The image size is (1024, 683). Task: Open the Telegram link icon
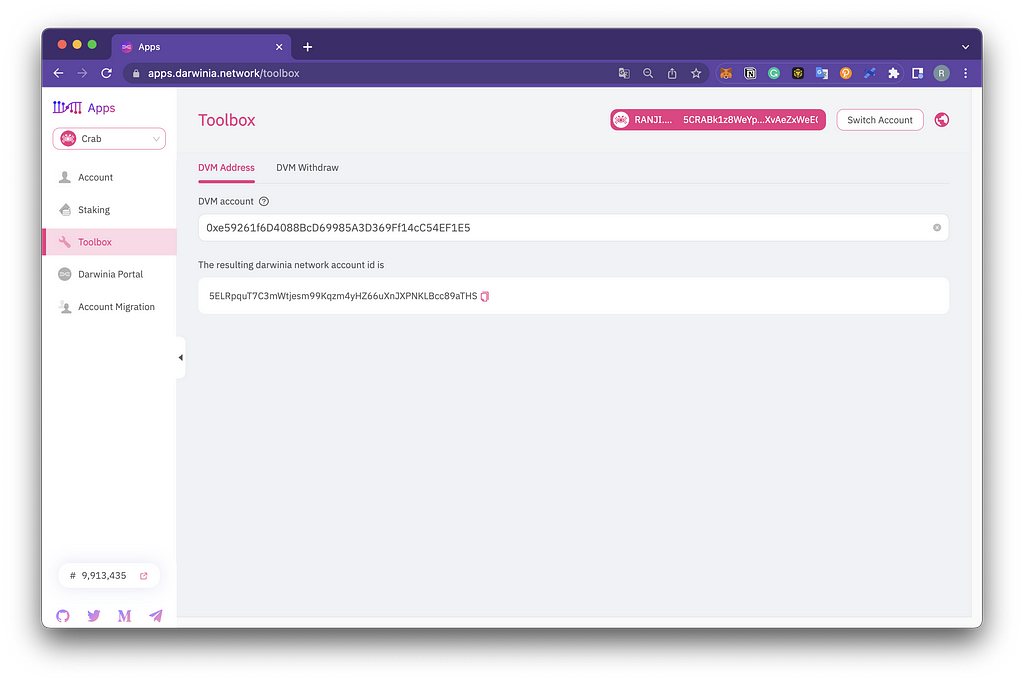pyautogui.click(x=155, y=616)
